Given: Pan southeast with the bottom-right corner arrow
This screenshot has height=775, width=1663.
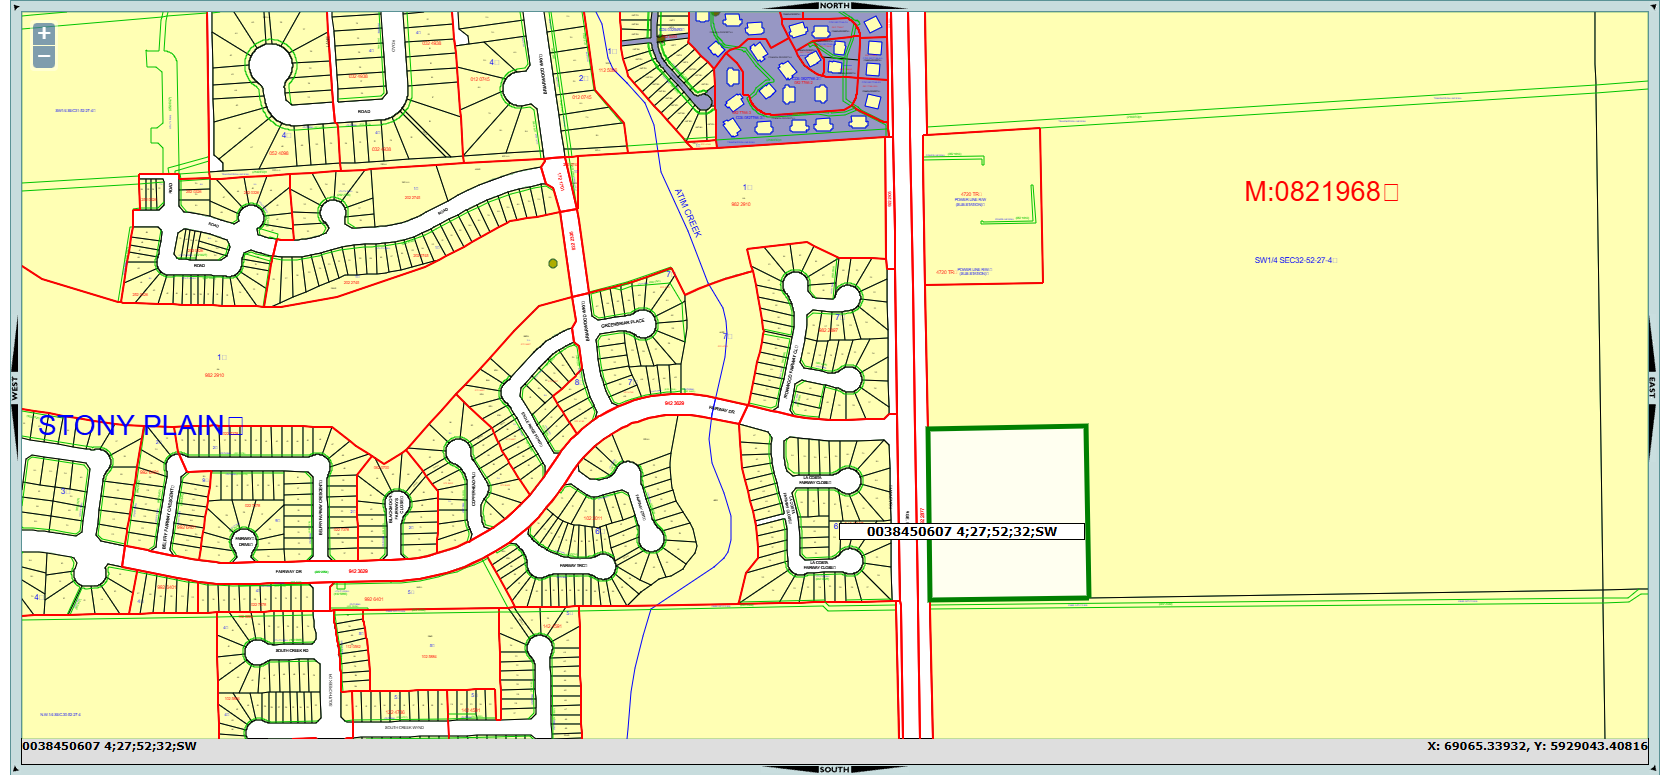Looking at the screenshot, I should (x=1652, y=768).
